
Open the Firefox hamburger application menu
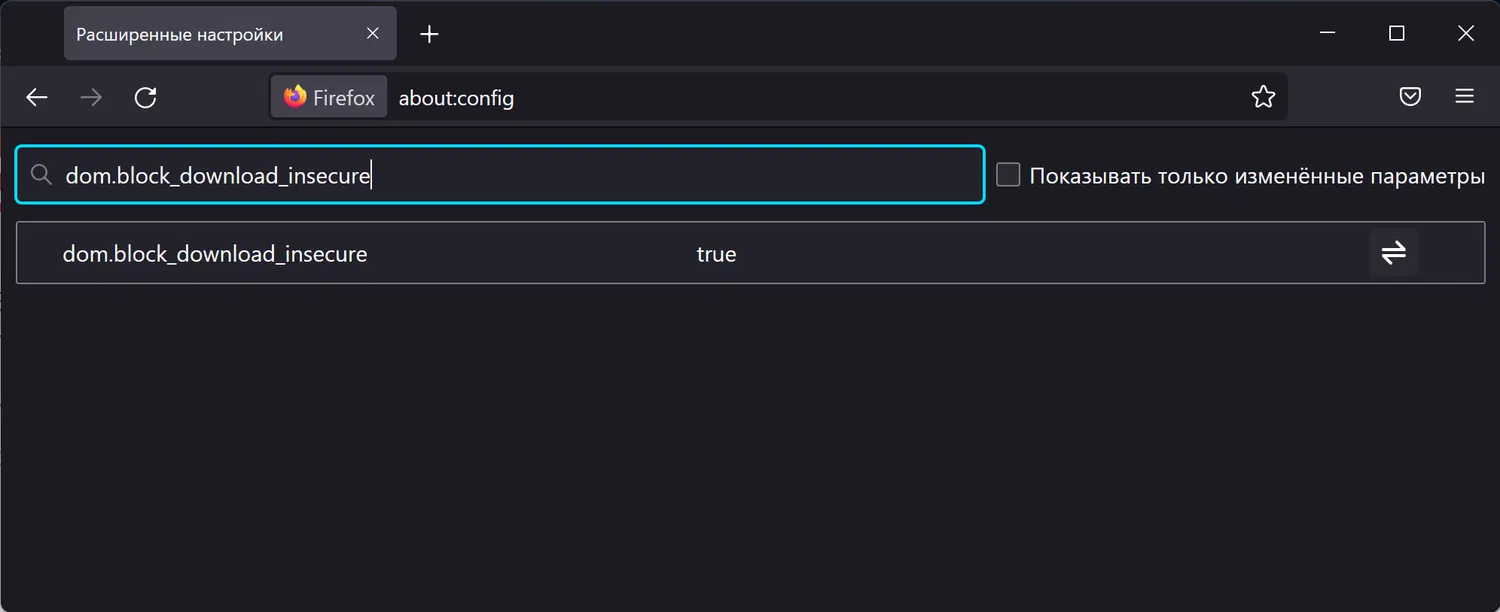[x=1465, y=97]
